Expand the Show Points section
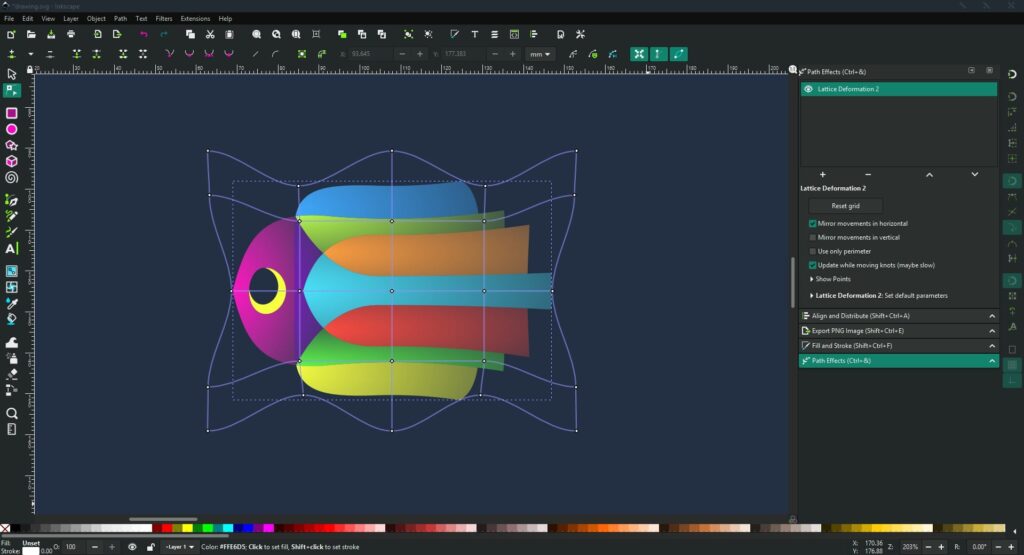This screenshot has height=555, width=1024. pyautogui.click(x=835, y=279)
